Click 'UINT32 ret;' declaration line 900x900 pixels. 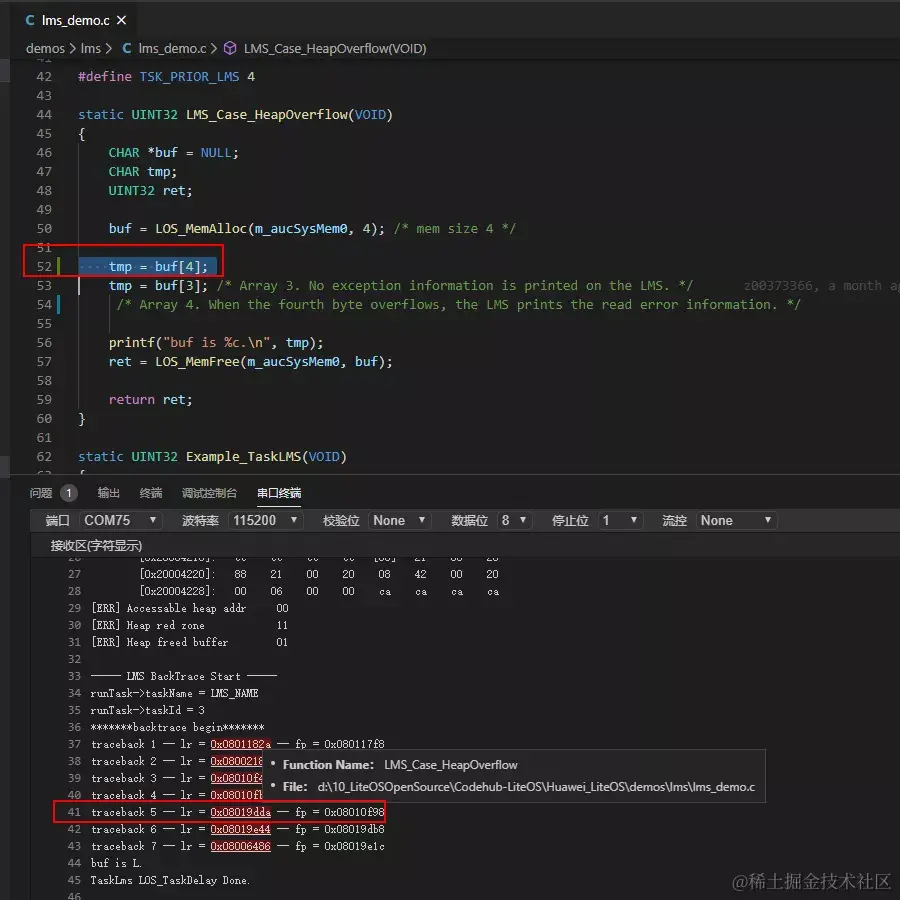150,190
